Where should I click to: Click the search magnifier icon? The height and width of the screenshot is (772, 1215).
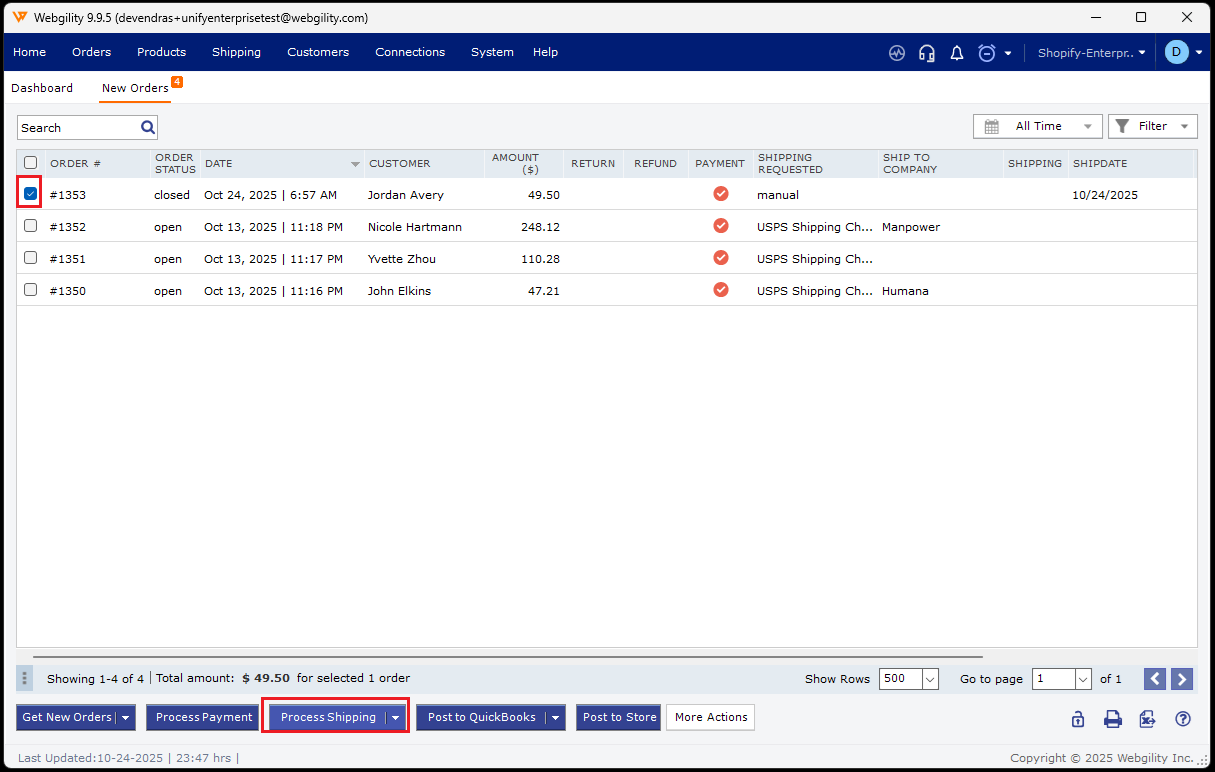click(148, 127)
